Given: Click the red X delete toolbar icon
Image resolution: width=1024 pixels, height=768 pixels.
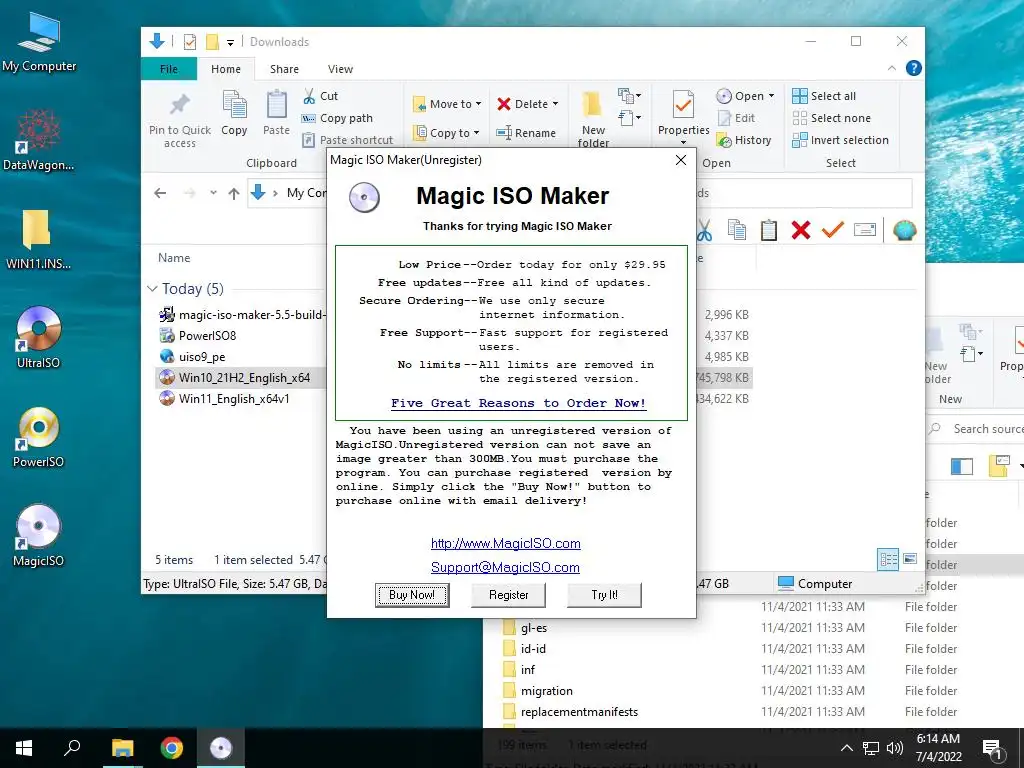Looking at the screenshot, I should pos(801,230).
